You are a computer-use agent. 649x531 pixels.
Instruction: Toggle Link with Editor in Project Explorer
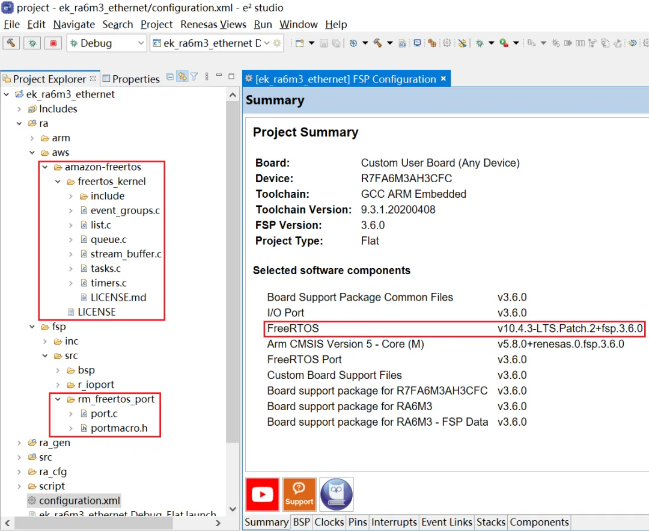(x=182, y=77)
